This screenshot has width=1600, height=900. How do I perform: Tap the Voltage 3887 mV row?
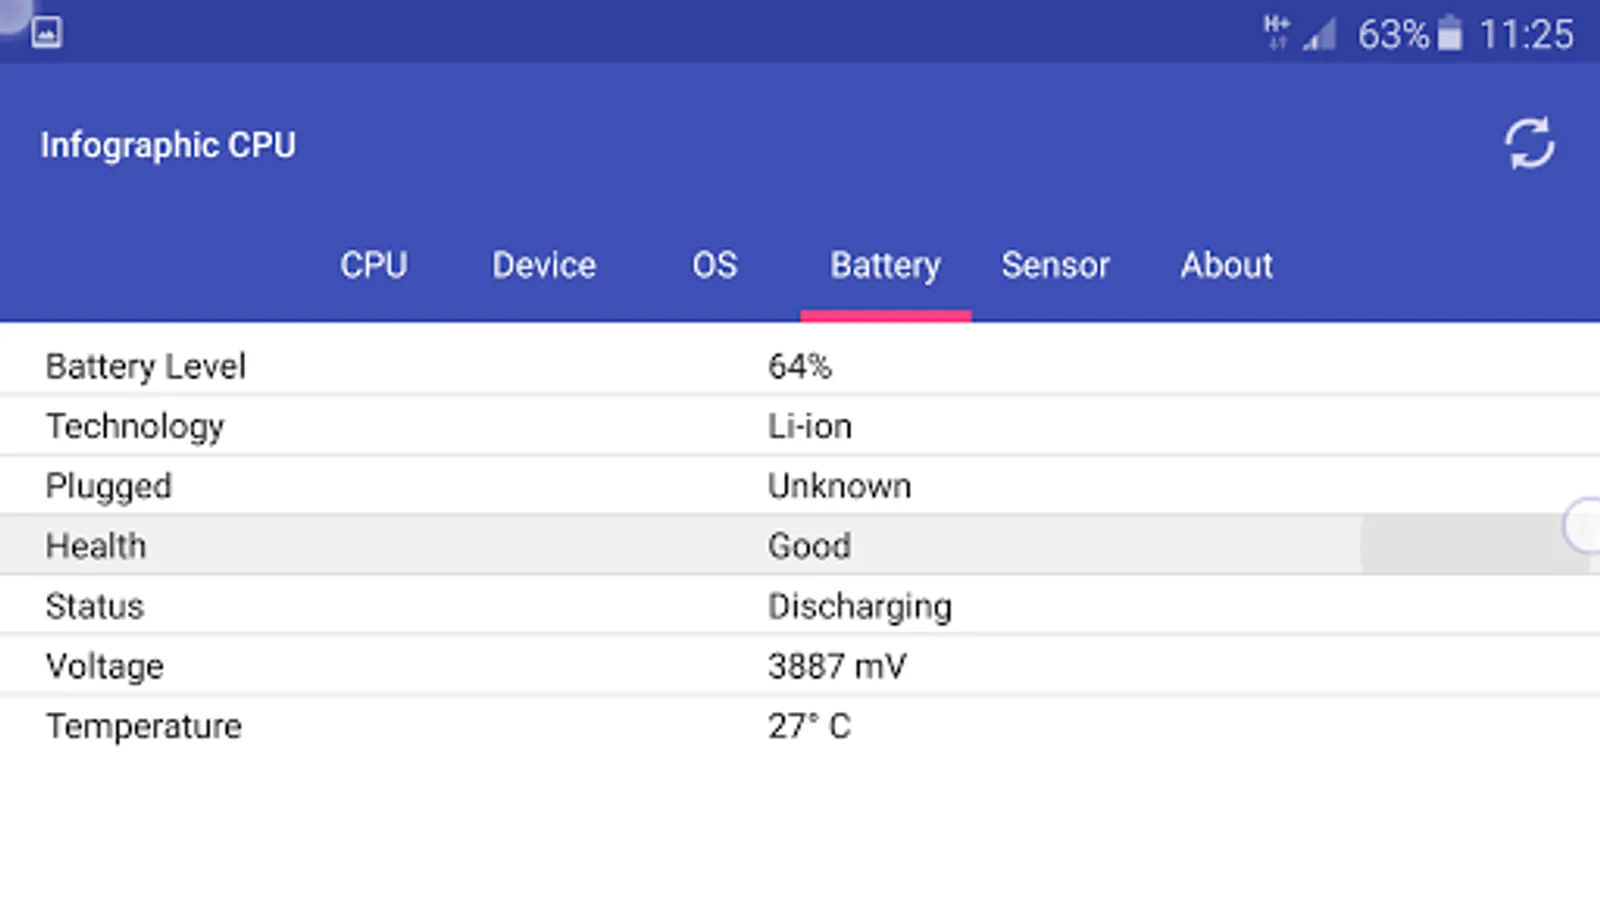(x=800, y=666)
